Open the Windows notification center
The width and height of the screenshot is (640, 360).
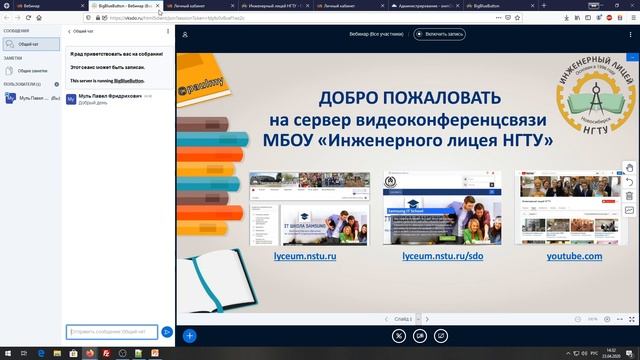coord(630,353)
